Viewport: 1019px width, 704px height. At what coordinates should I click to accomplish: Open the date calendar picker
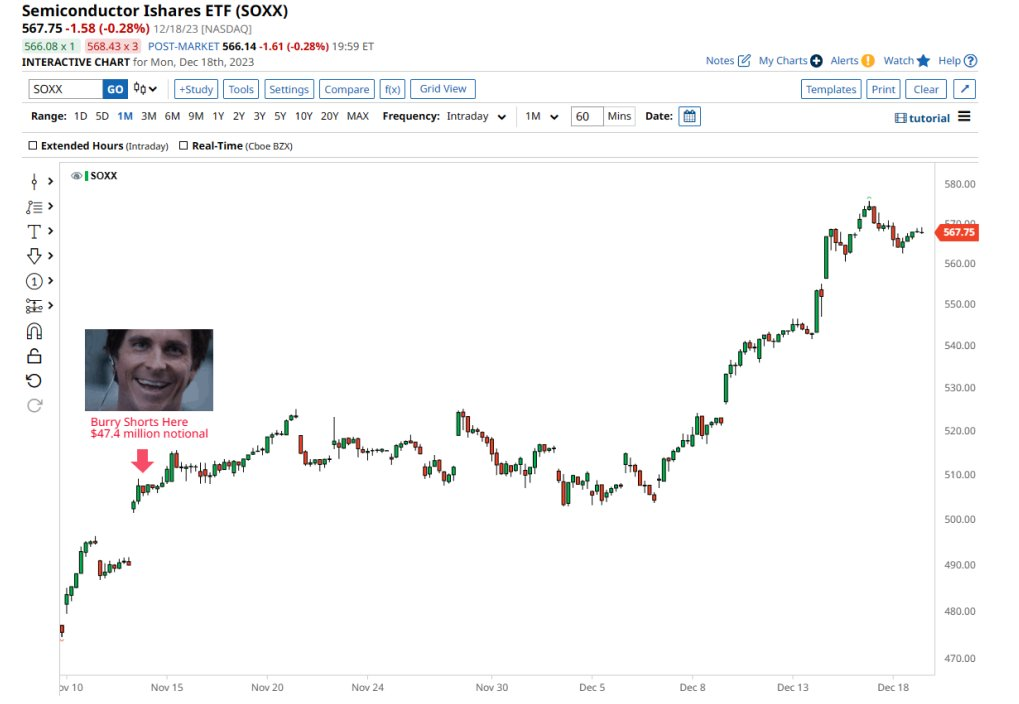pos(689,117)
